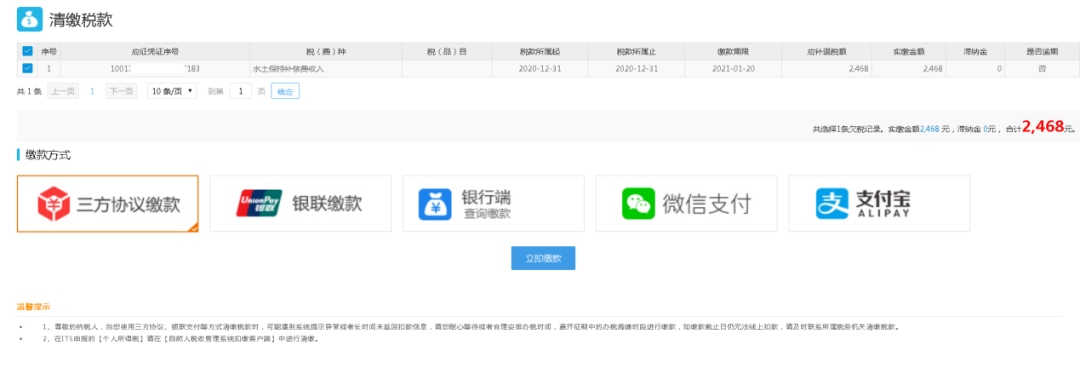Image resolution: width=1080 pixels, height=374 pixels.
Task: Select the 支付宝 Alipay option
Action: point(879,204)
